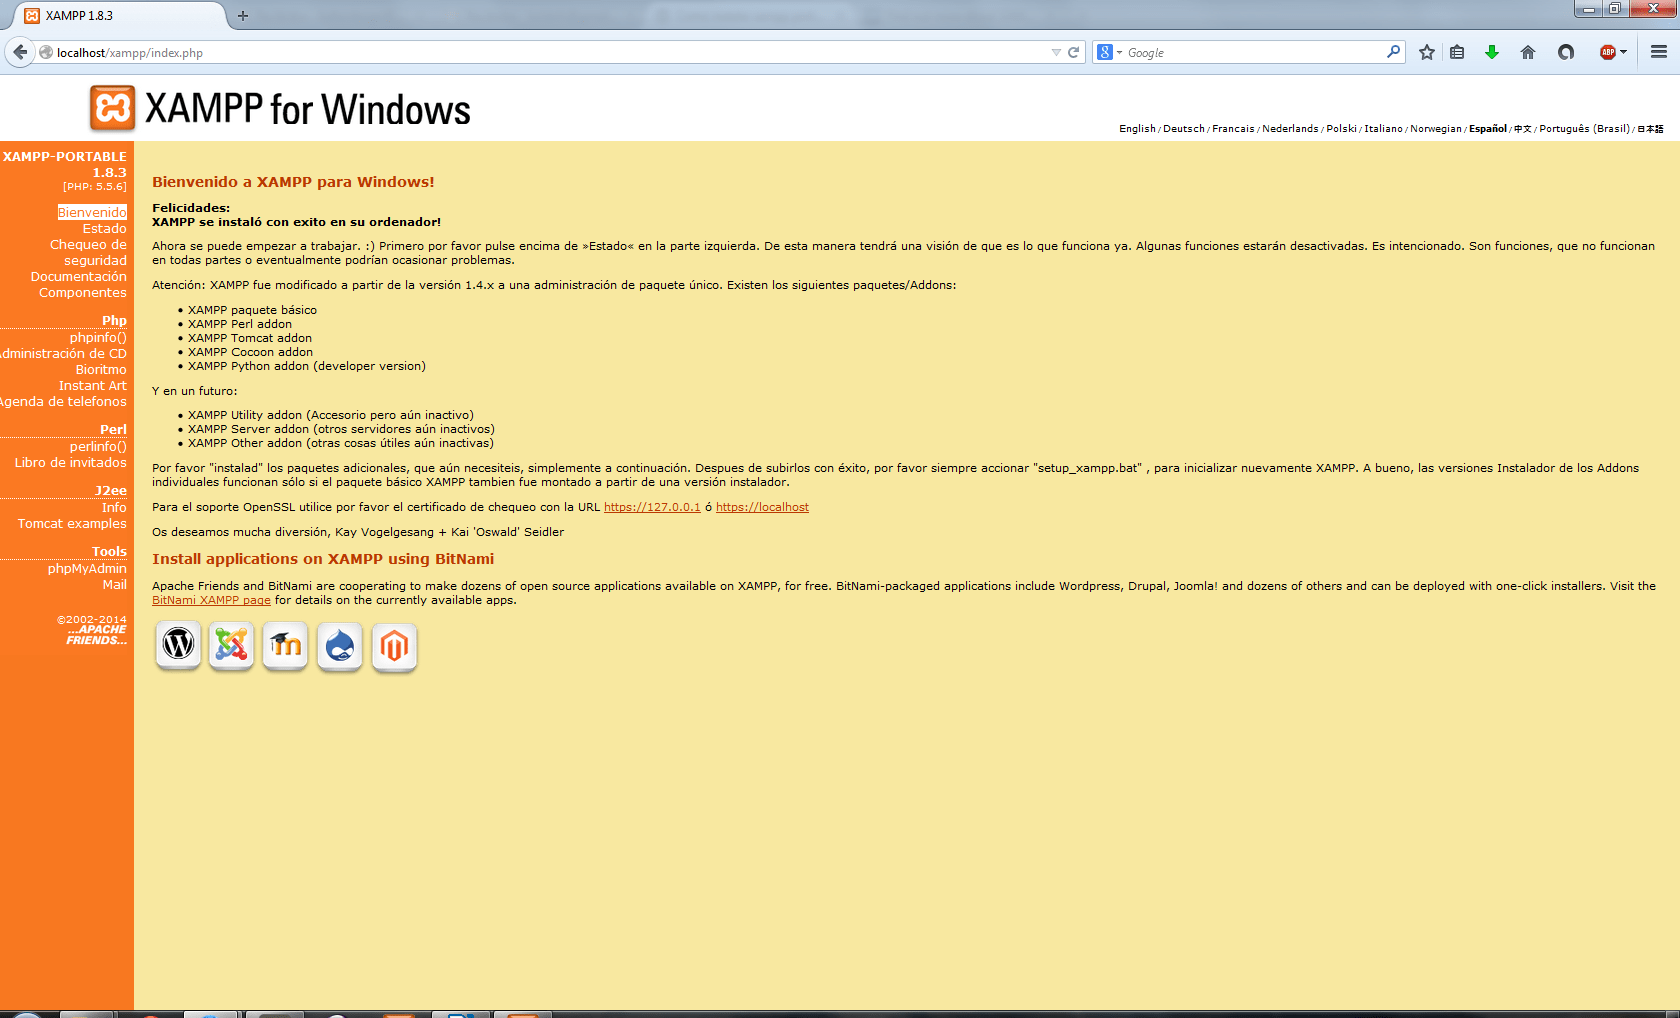This screenshot has width=1680, height=1018.
Task: Click the Joomla BitNami app icon
Action: click(231, 645)
